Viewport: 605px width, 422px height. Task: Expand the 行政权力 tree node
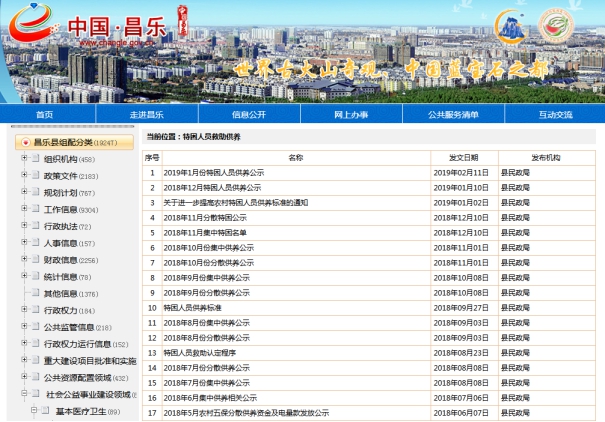click(x=24, y=310)
